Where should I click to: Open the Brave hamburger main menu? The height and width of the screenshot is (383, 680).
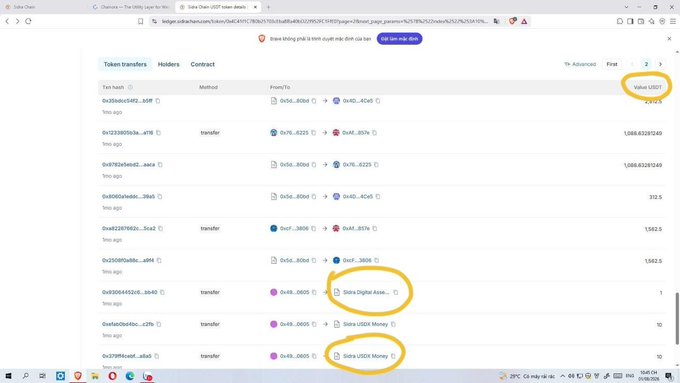pos(673,21)
